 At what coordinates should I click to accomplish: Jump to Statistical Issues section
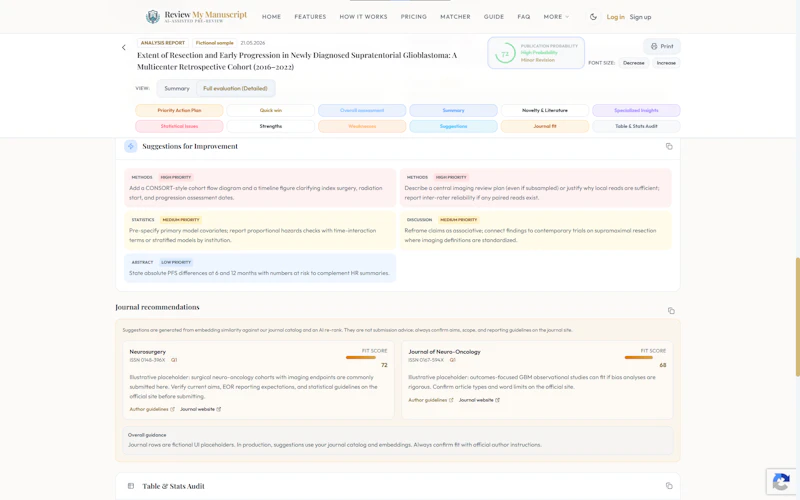[x=179, y=126]
